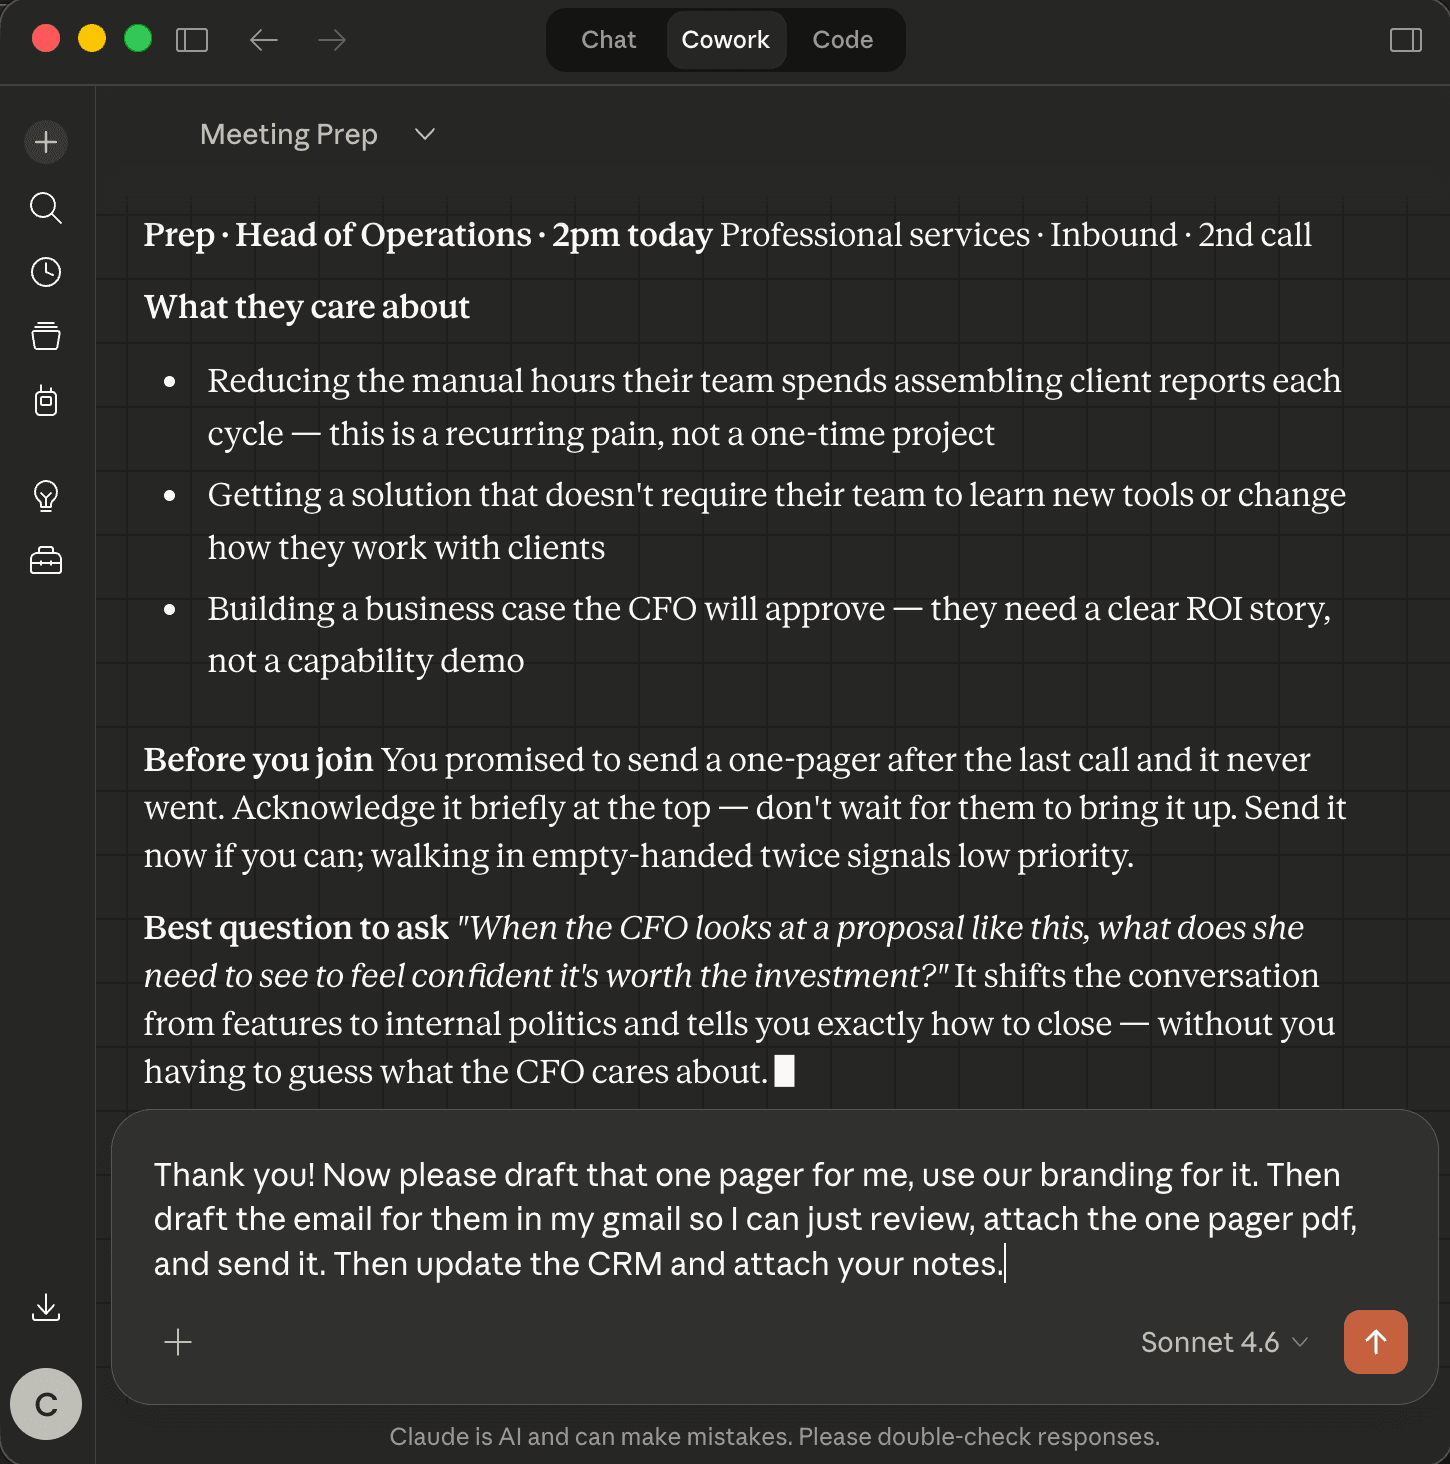
Task: Start a new chat with the plus icon
Action: click(x=46, y=142)
